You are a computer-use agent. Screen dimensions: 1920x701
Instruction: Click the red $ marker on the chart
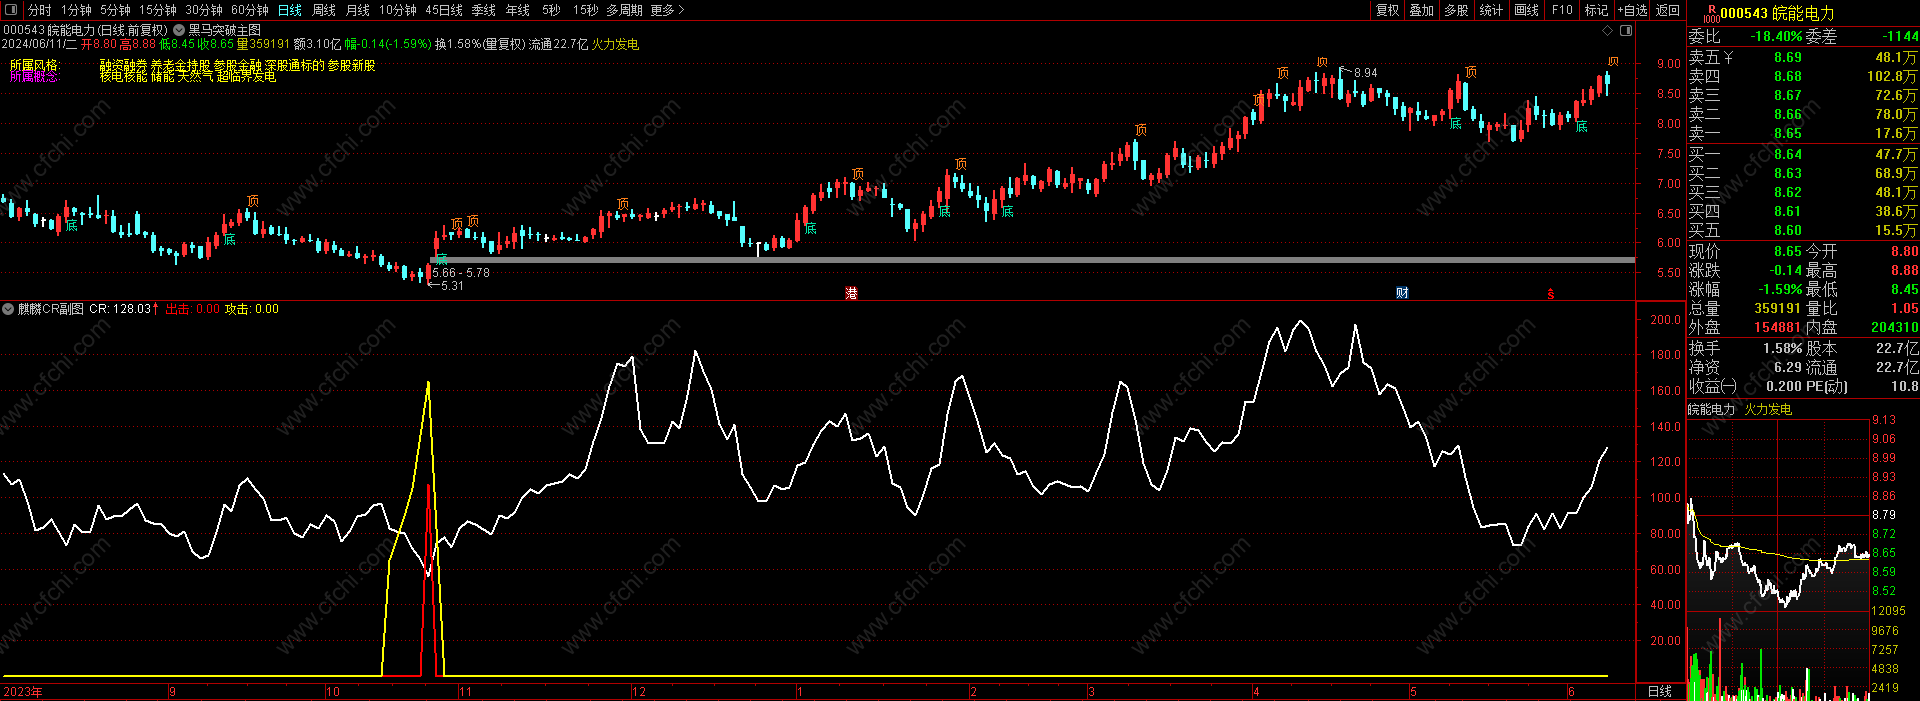click(x=1551, y=293)
